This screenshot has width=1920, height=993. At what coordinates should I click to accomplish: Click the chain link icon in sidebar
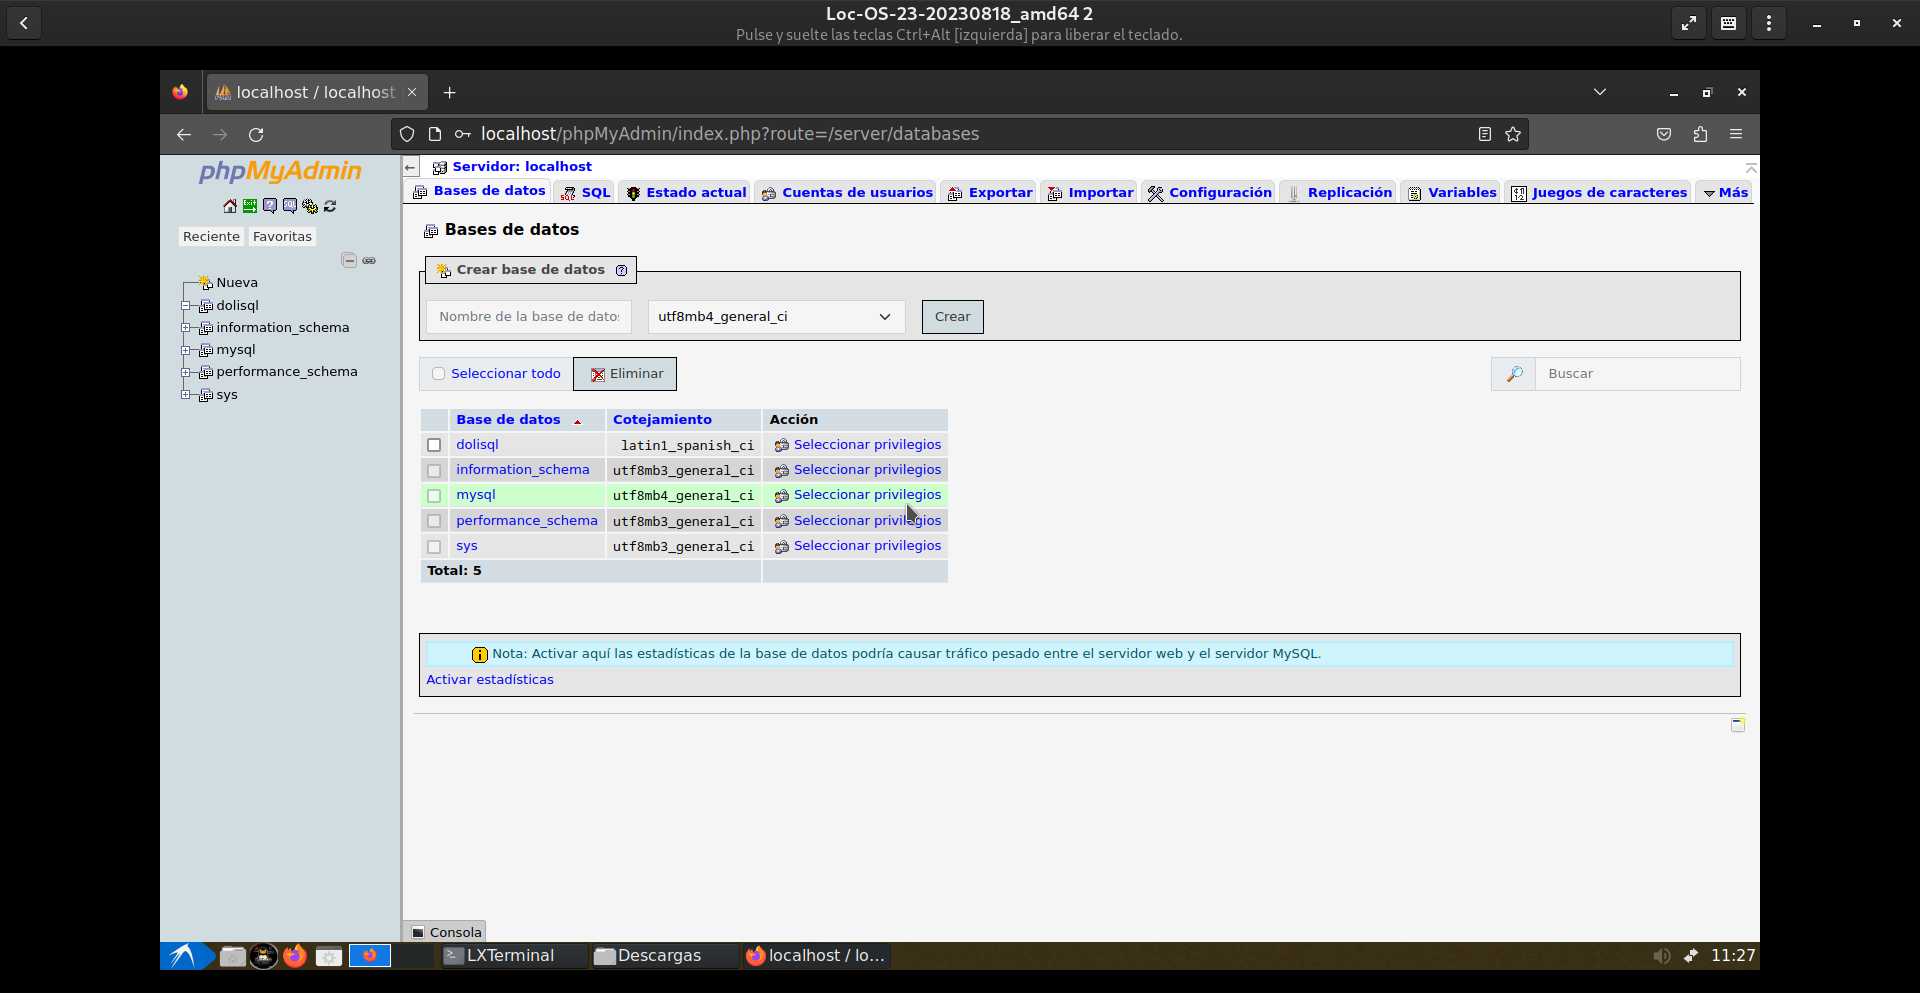[369, 260]
